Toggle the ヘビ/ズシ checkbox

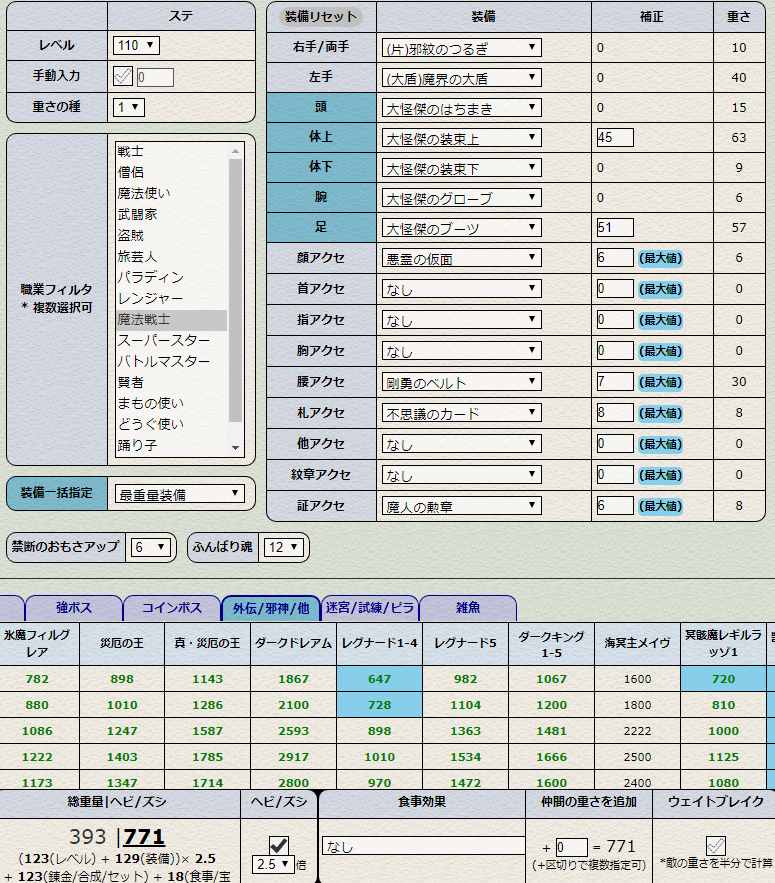pyautogui.click(x=279, y=845)
